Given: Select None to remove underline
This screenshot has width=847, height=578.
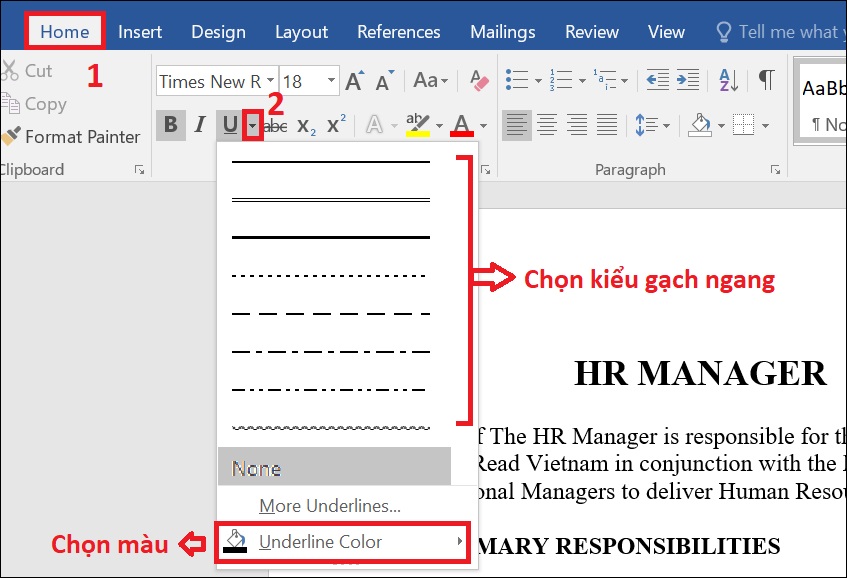Looking at the screenshot, I should (334, 466).
